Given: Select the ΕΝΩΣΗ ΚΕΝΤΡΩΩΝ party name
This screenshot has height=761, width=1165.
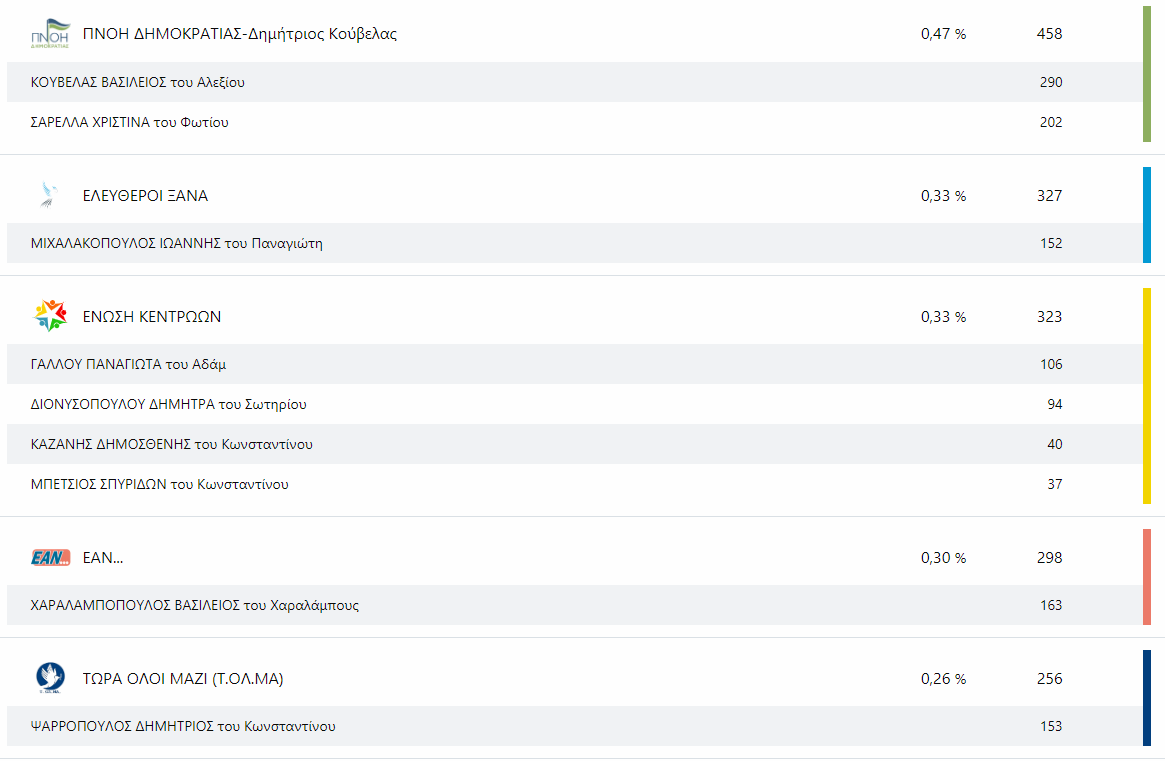Looking at the screenshot, I should [x=152, y=317].
